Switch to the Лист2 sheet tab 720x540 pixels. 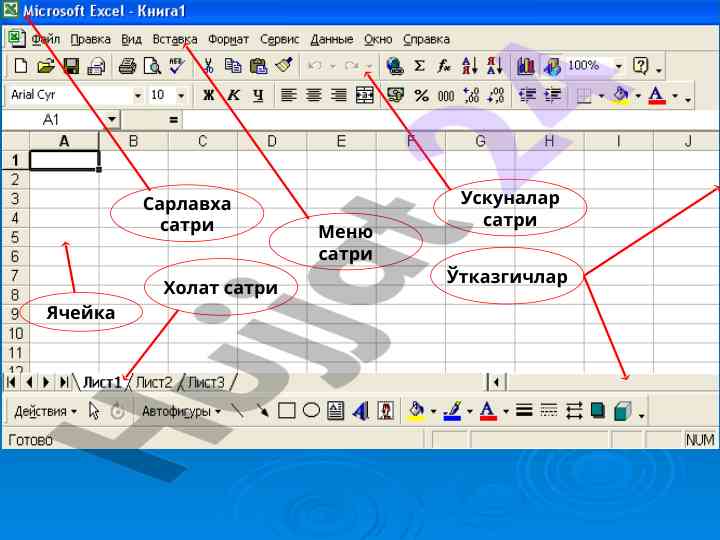click(x=154, y=382)
